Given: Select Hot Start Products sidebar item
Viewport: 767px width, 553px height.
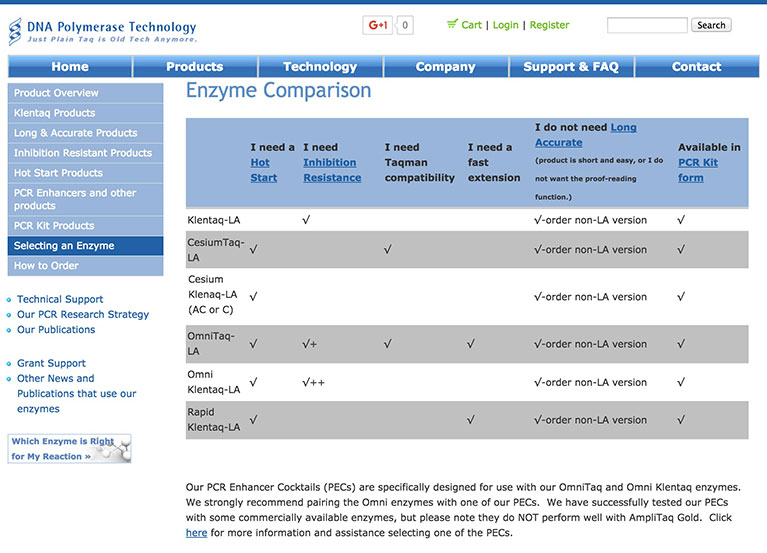Looking at the screenshot, I should pos(86,173).
